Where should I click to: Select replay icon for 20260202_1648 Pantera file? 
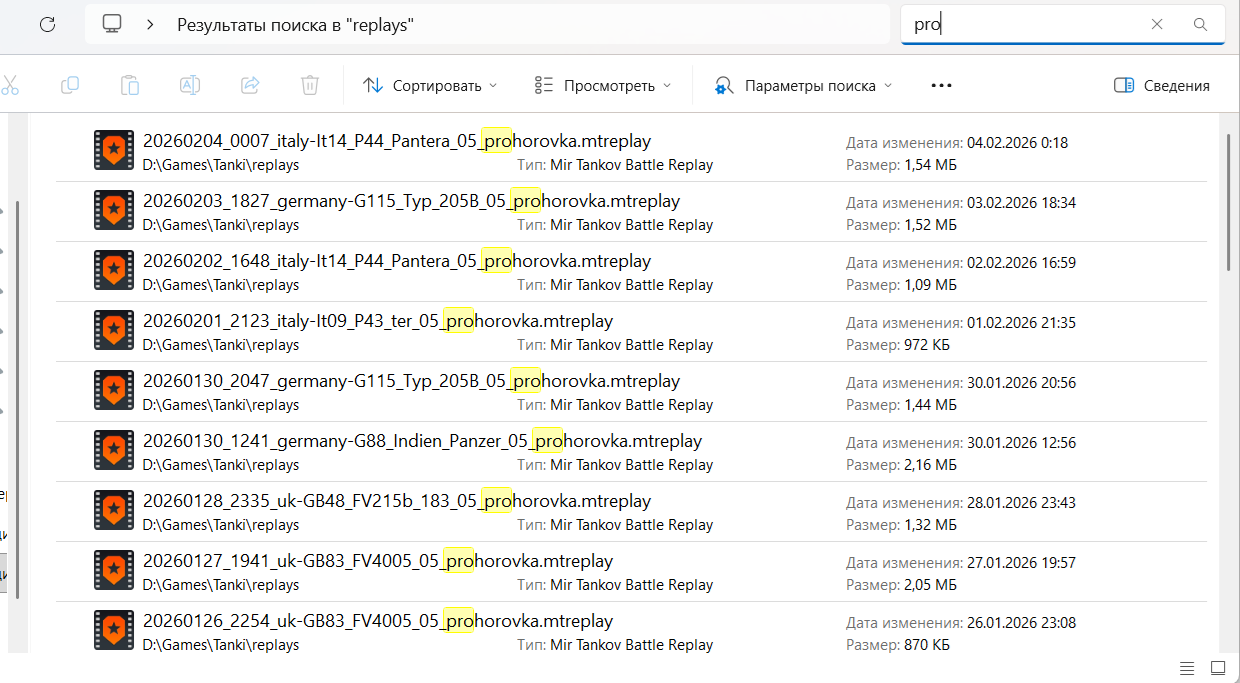pos(114,270)
